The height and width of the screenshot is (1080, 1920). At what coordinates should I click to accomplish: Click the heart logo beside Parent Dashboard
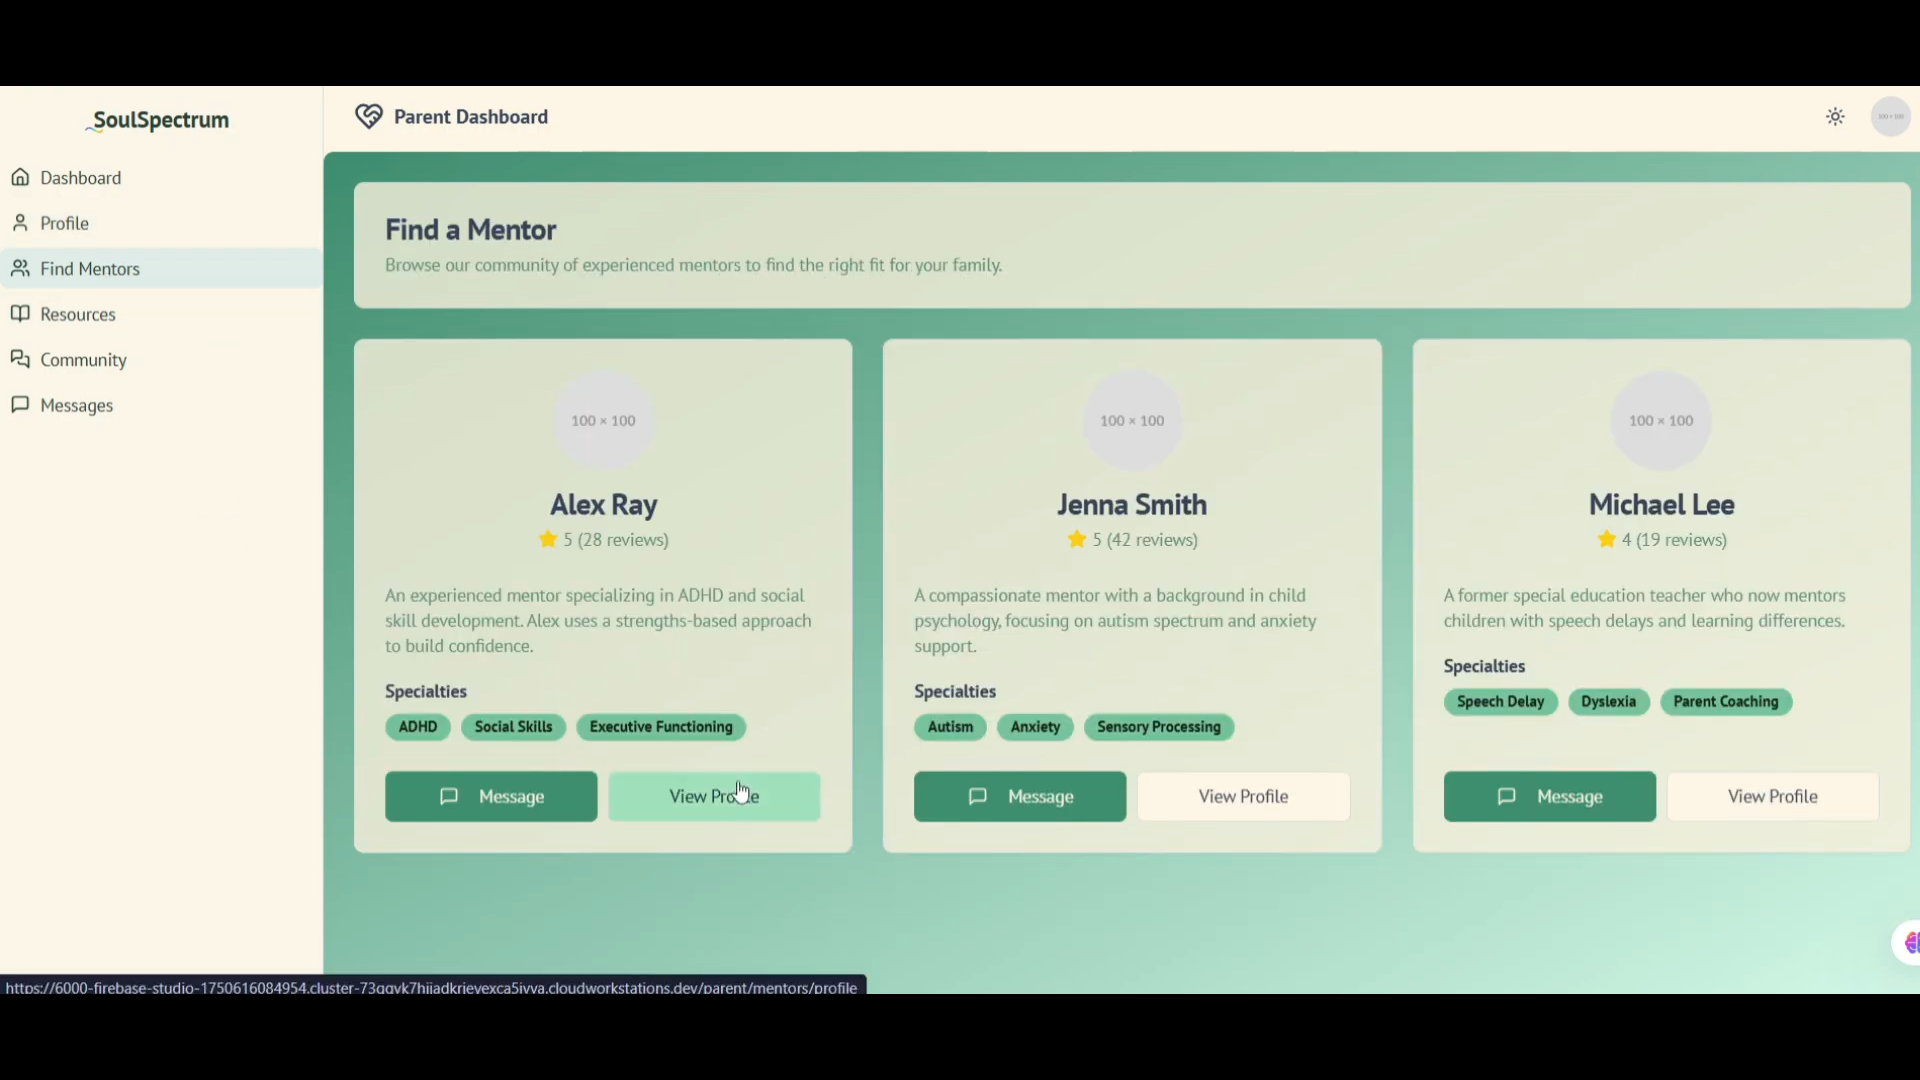click(x=368, y=117)
